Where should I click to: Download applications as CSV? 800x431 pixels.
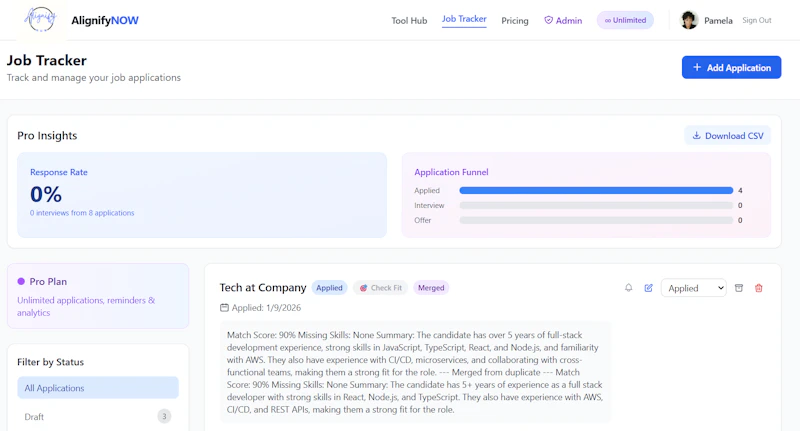pos(728,136)
